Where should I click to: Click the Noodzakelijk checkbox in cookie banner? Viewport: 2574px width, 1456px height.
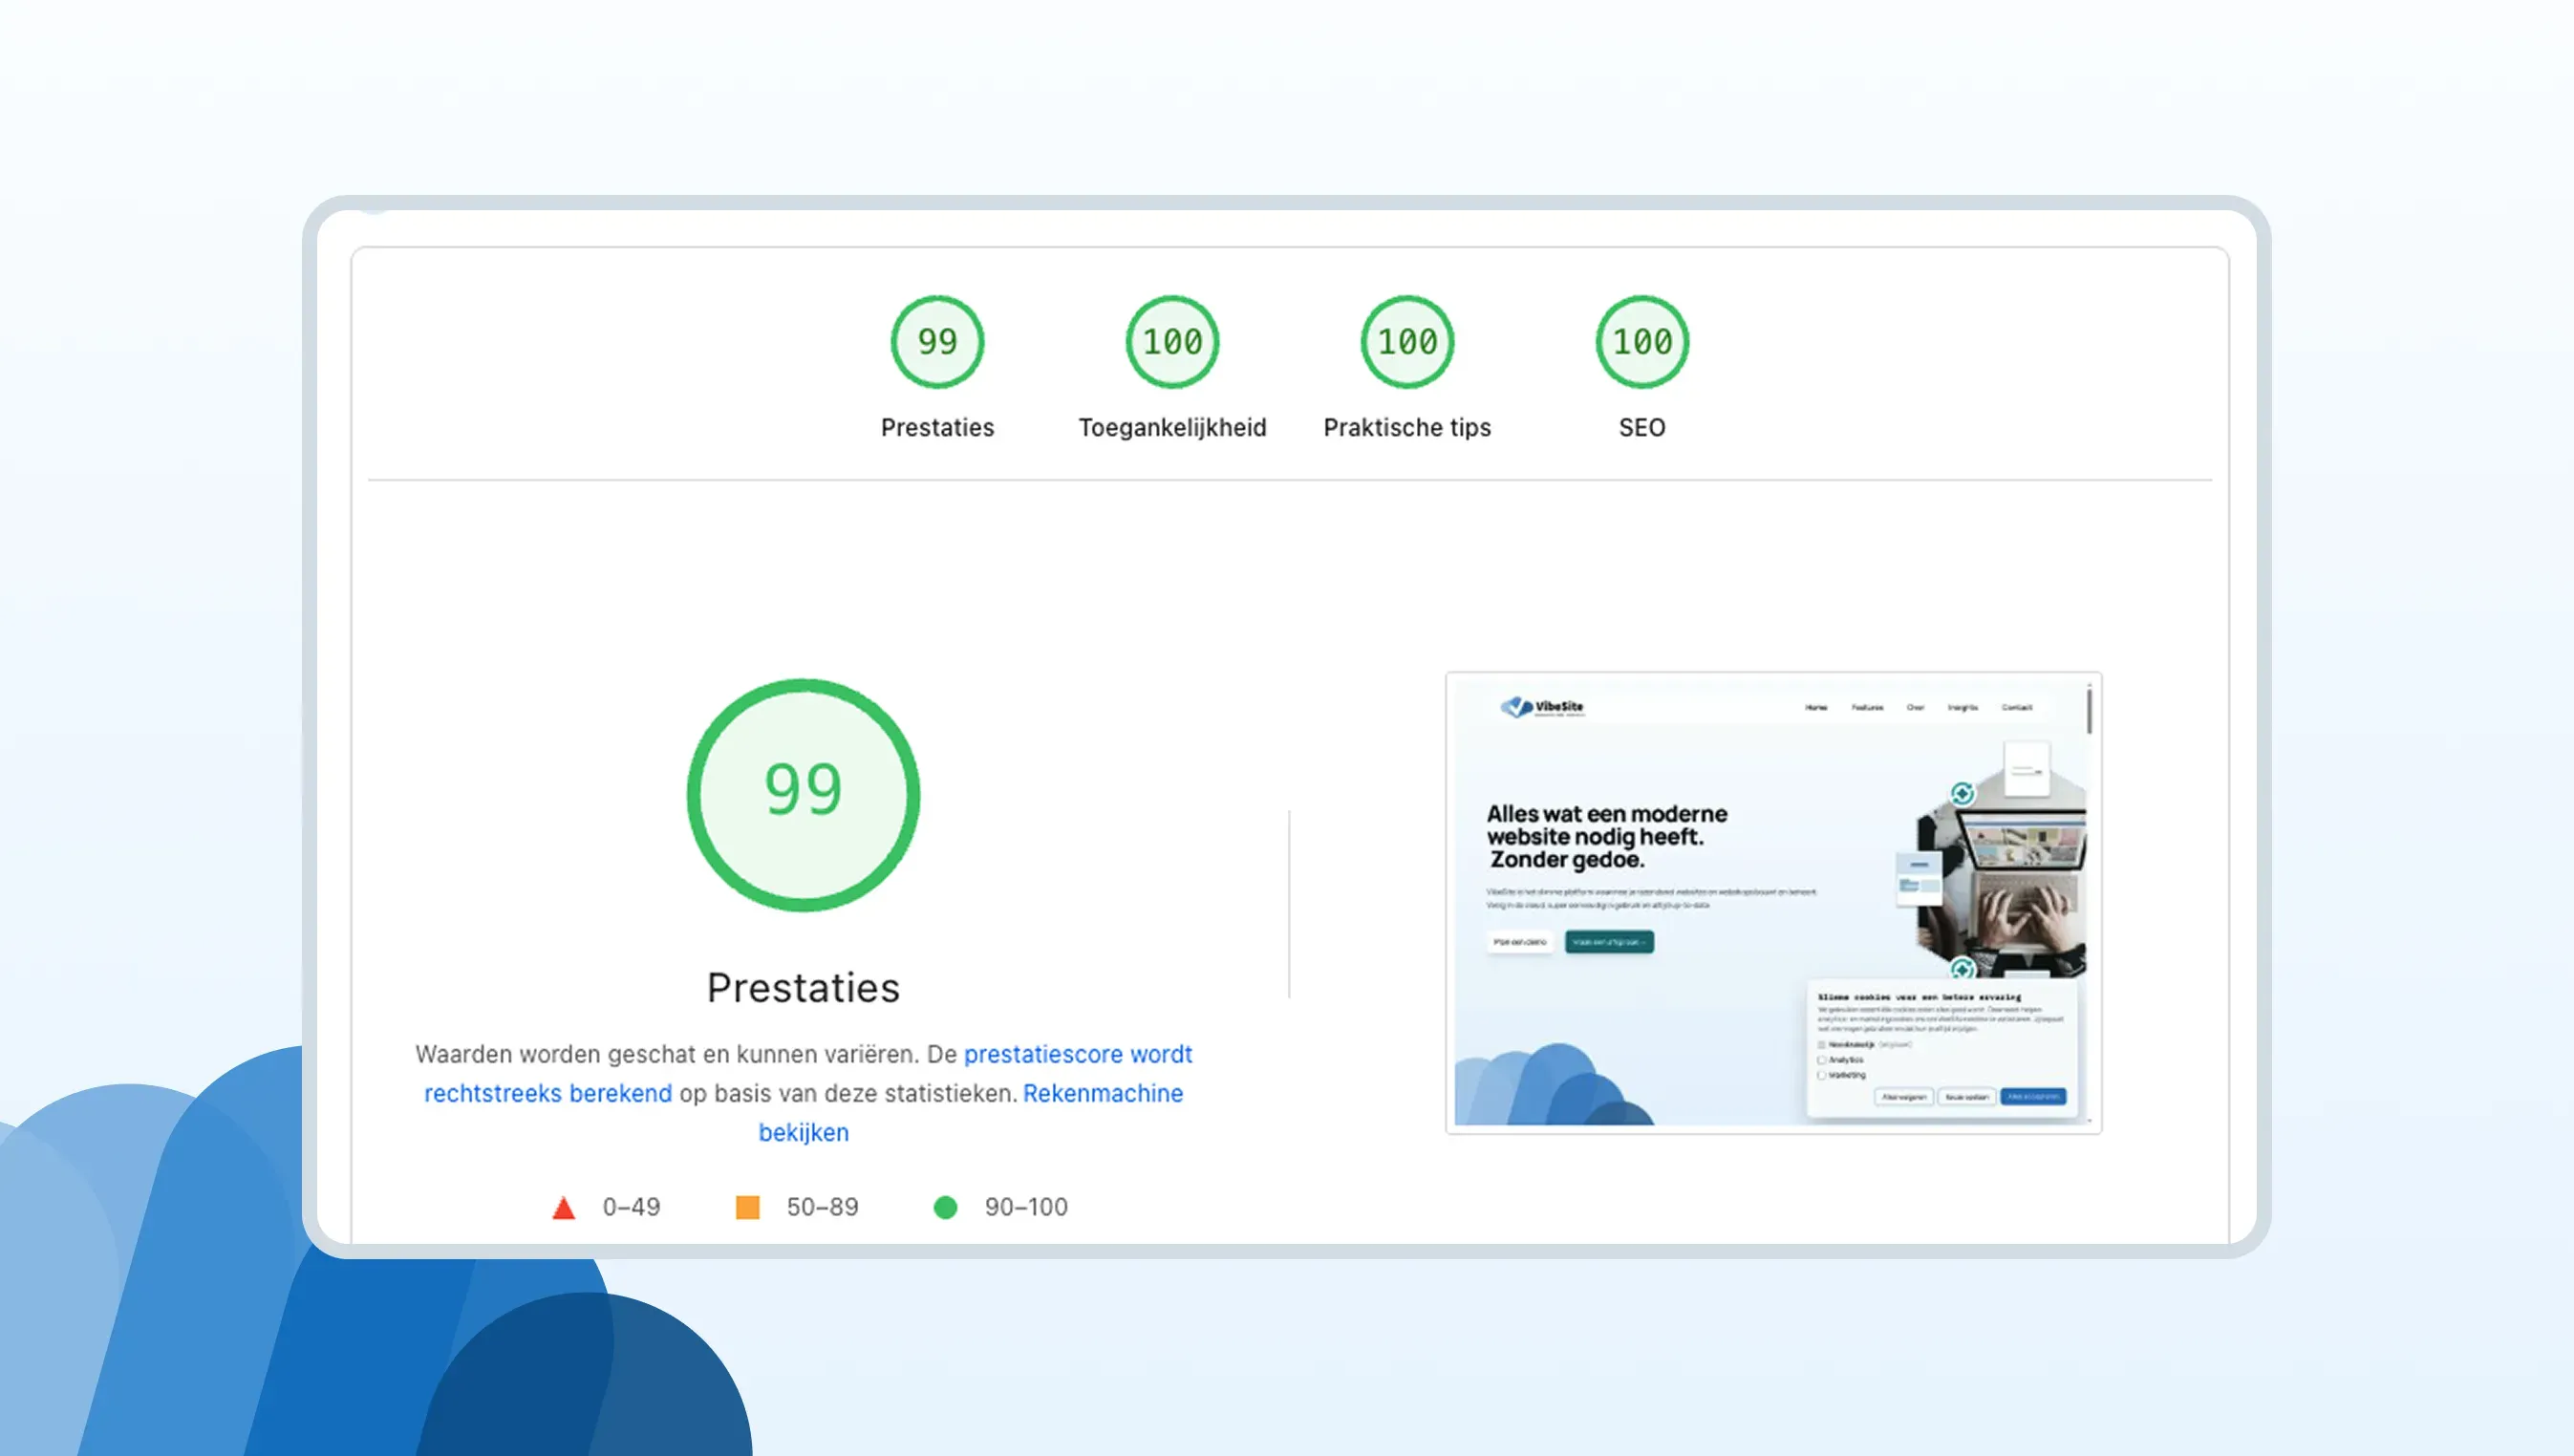click(x=1822, y=1044)
